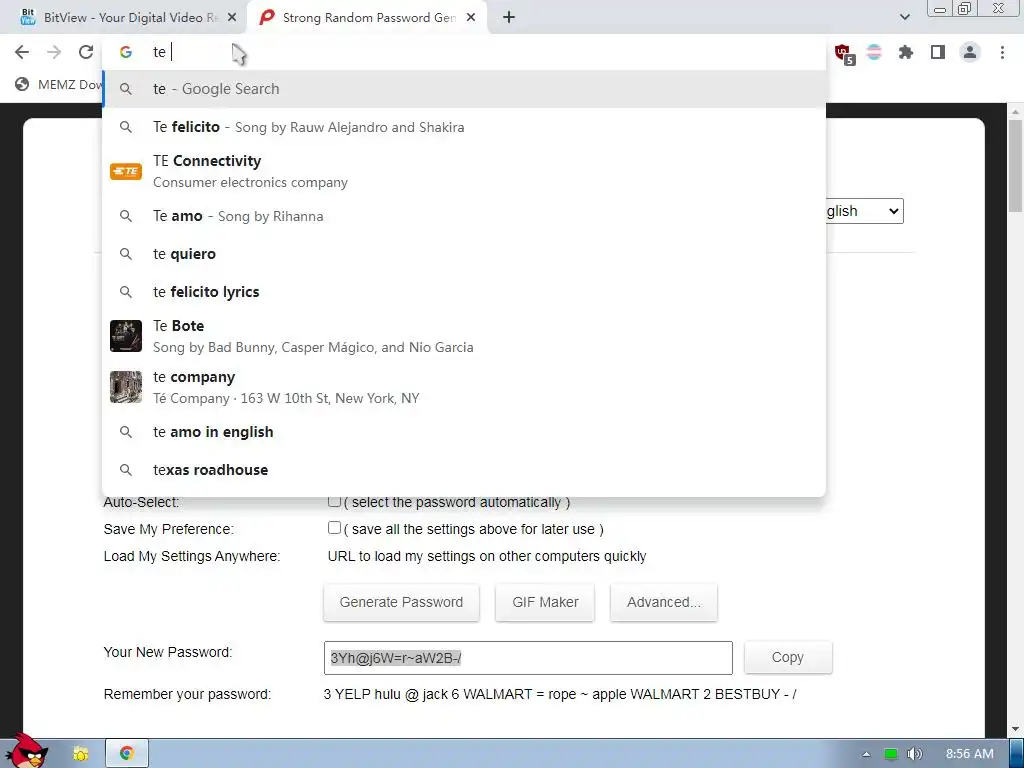Click the Chrome taskbar button
This screenshot has height=768, width=1024.
tap(127, 754)
